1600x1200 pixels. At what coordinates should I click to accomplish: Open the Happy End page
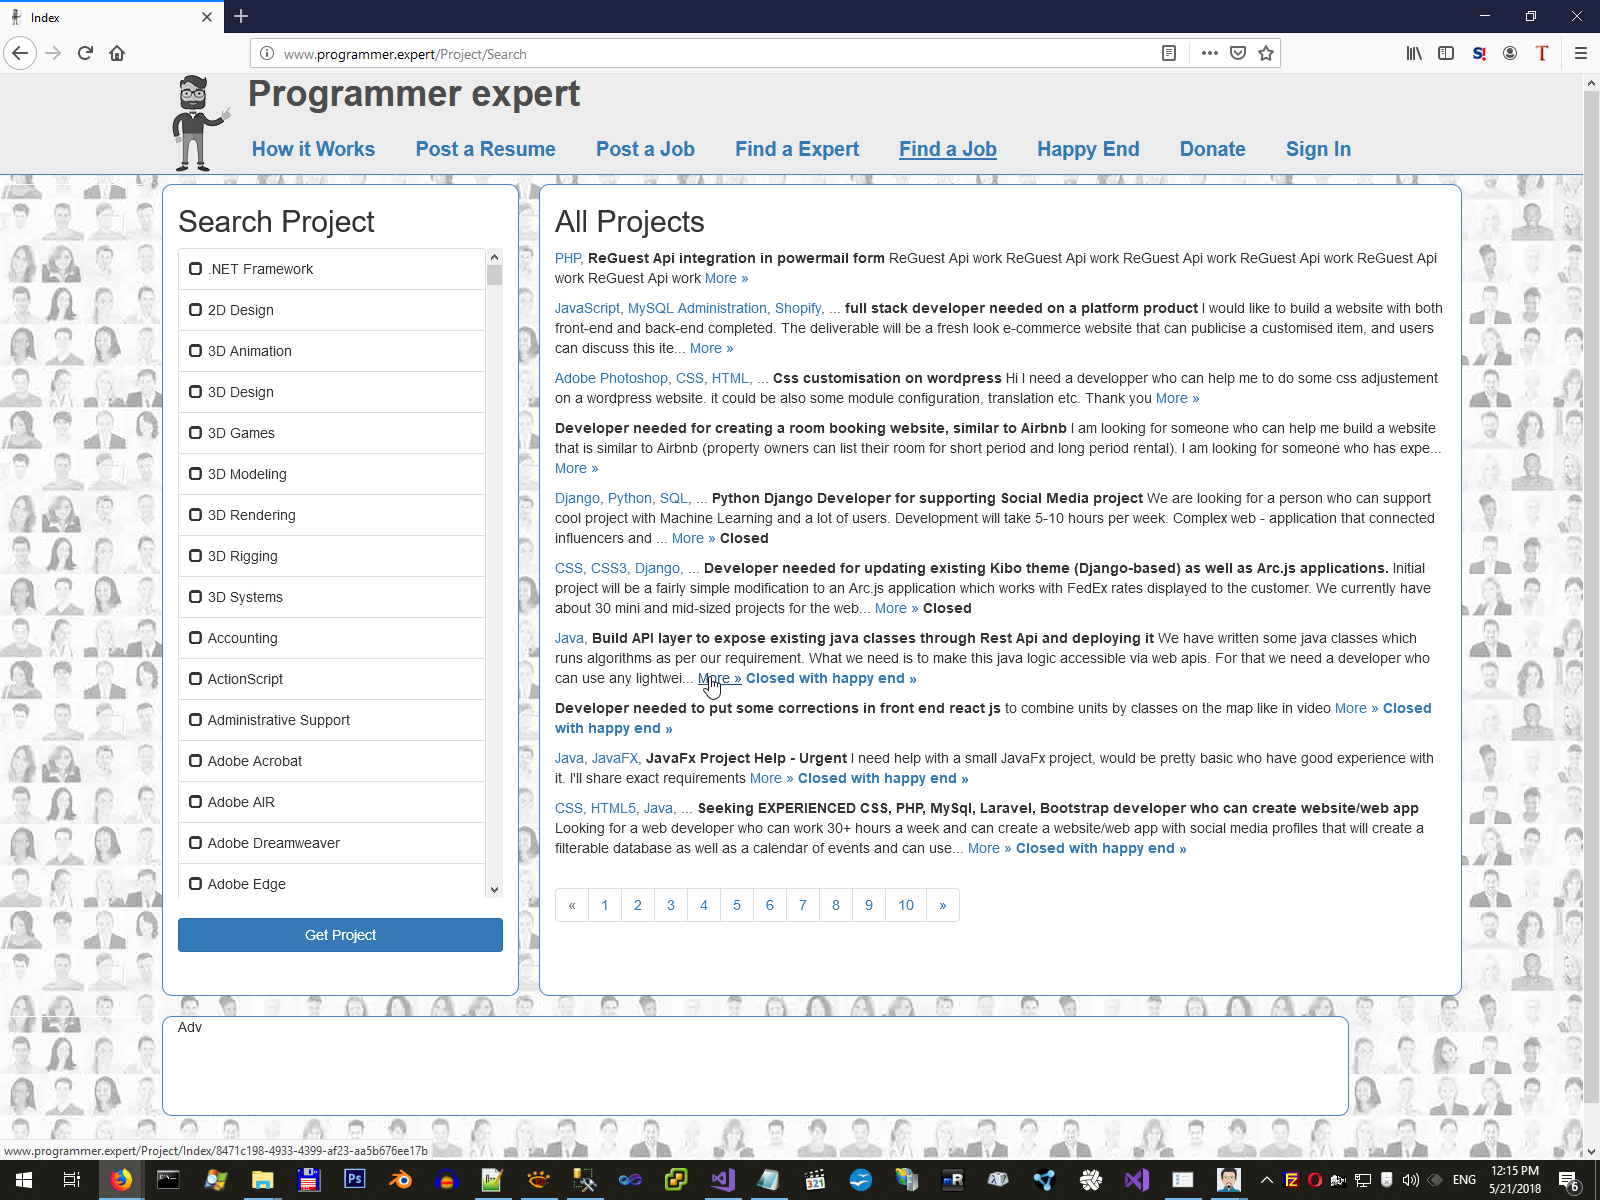(1088, 149)
